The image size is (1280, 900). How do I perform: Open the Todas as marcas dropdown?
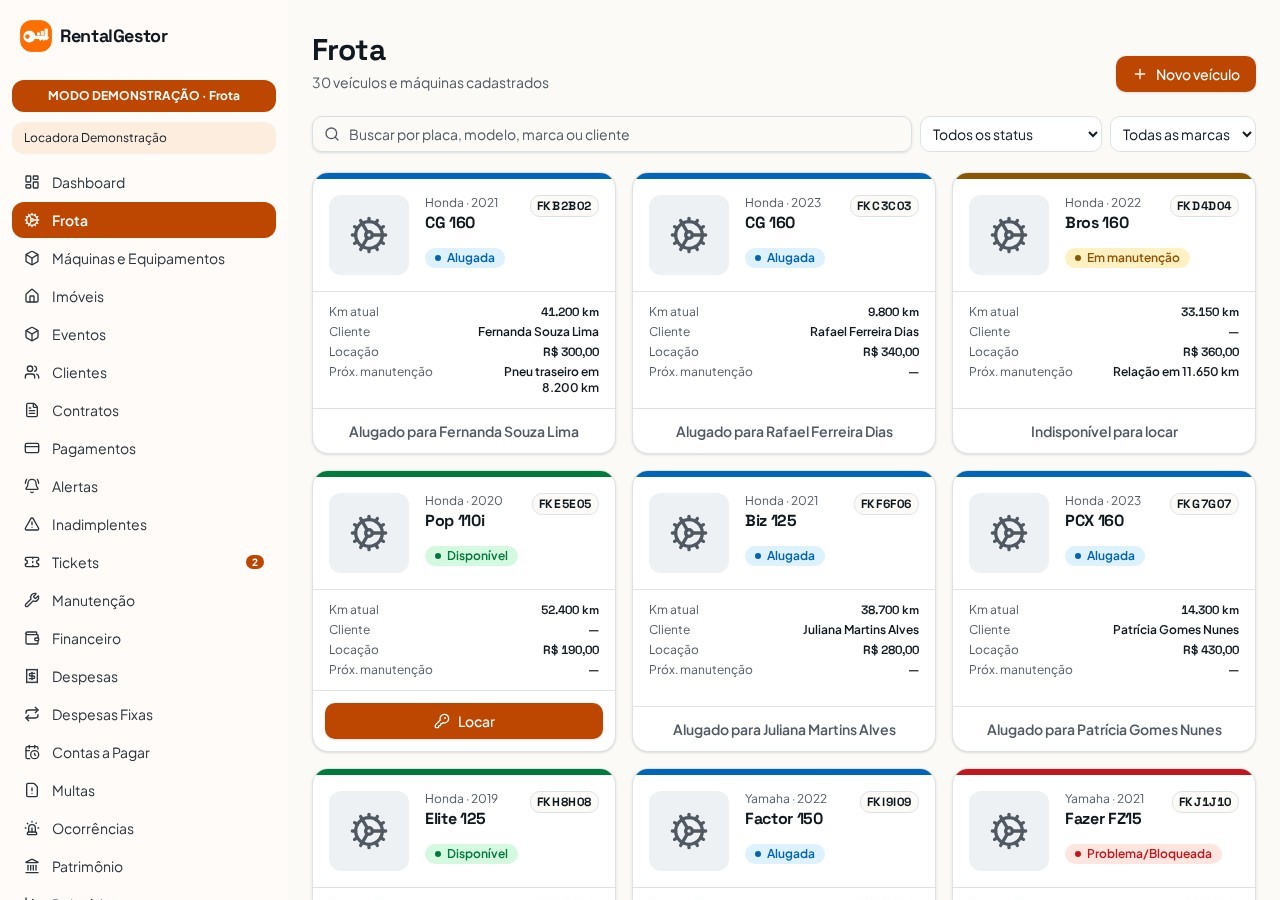click(x=1183, y=134)
